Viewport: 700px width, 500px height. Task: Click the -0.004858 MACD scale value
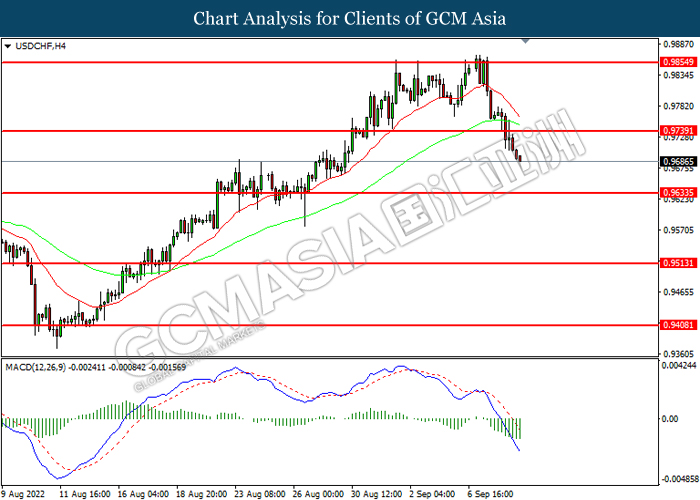(x=679, y=479)
